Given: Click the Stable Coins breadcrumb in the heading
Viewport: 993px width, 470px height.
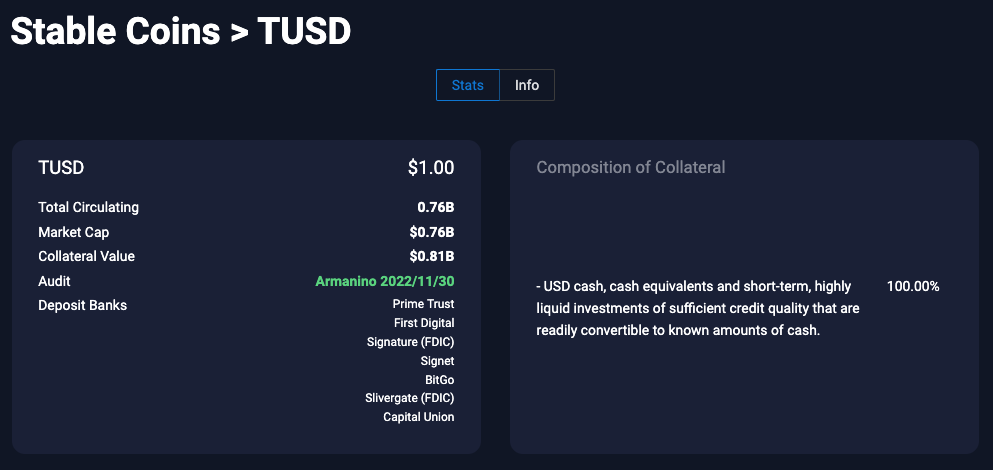Looking at the screenshot, I should tap(115, 30).
